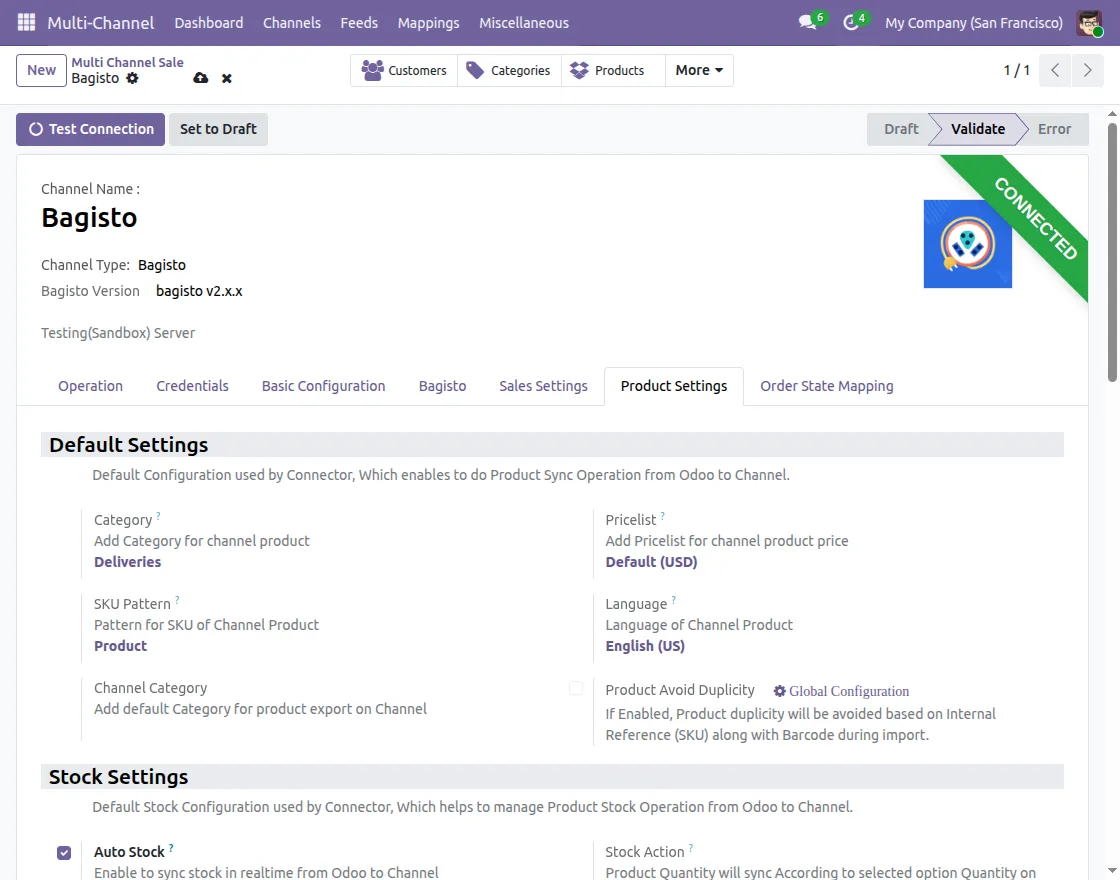Click the Auto Stock help question mark

(171, 847)
